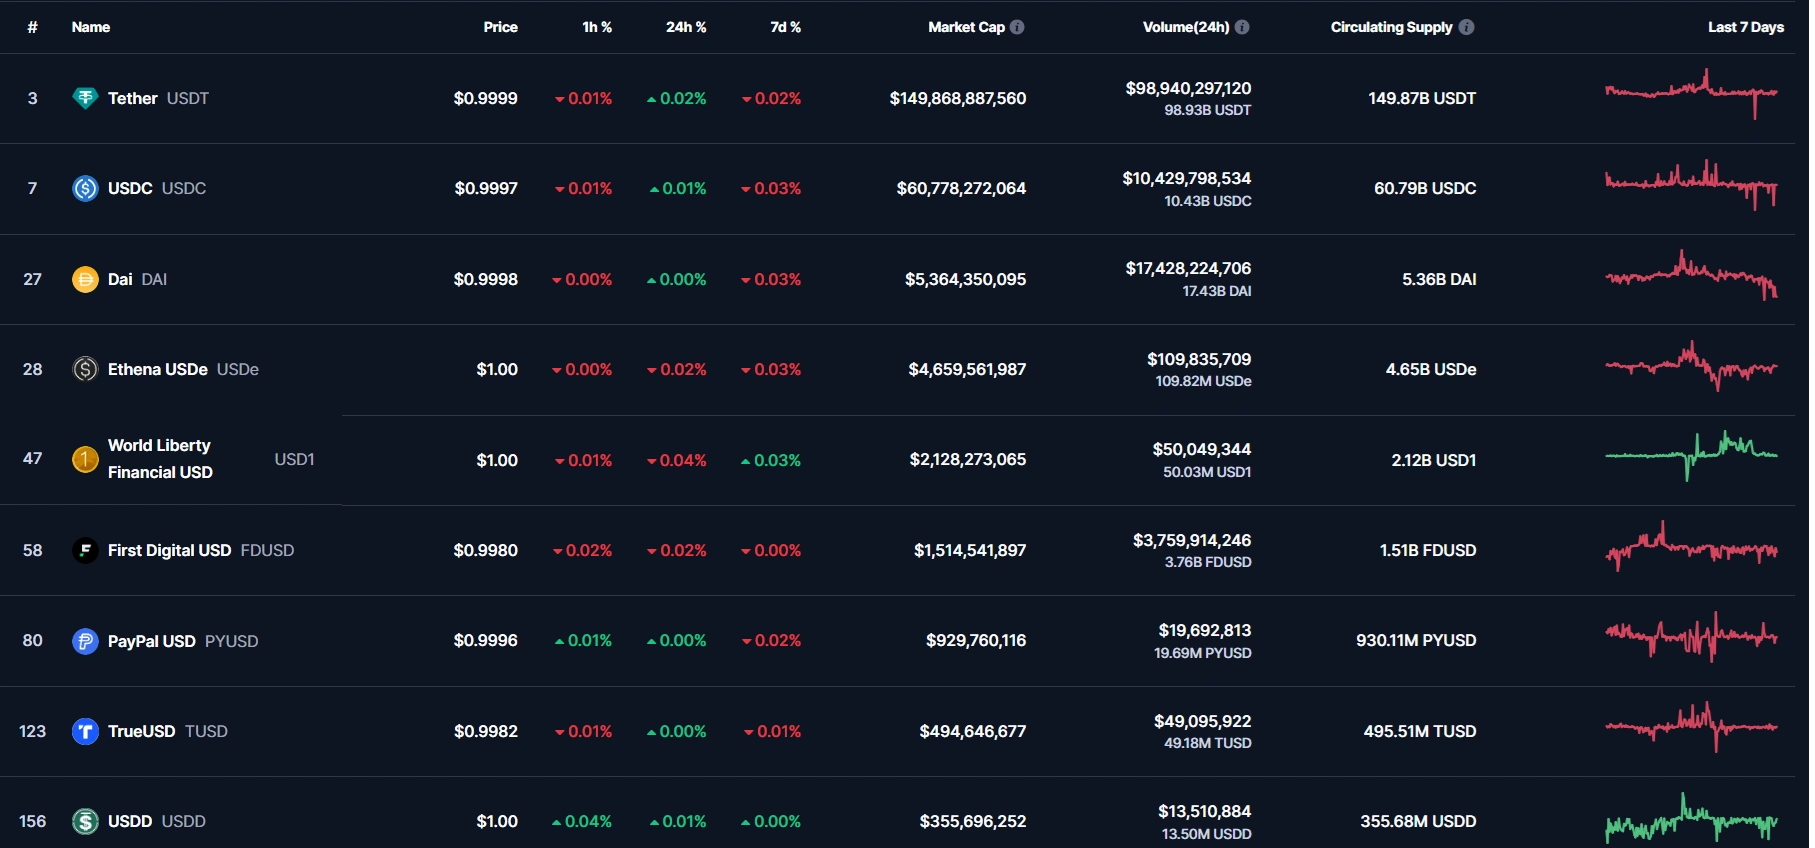
Task: Sort by the Circulating Supply header text
Action: coord(1391,27)
